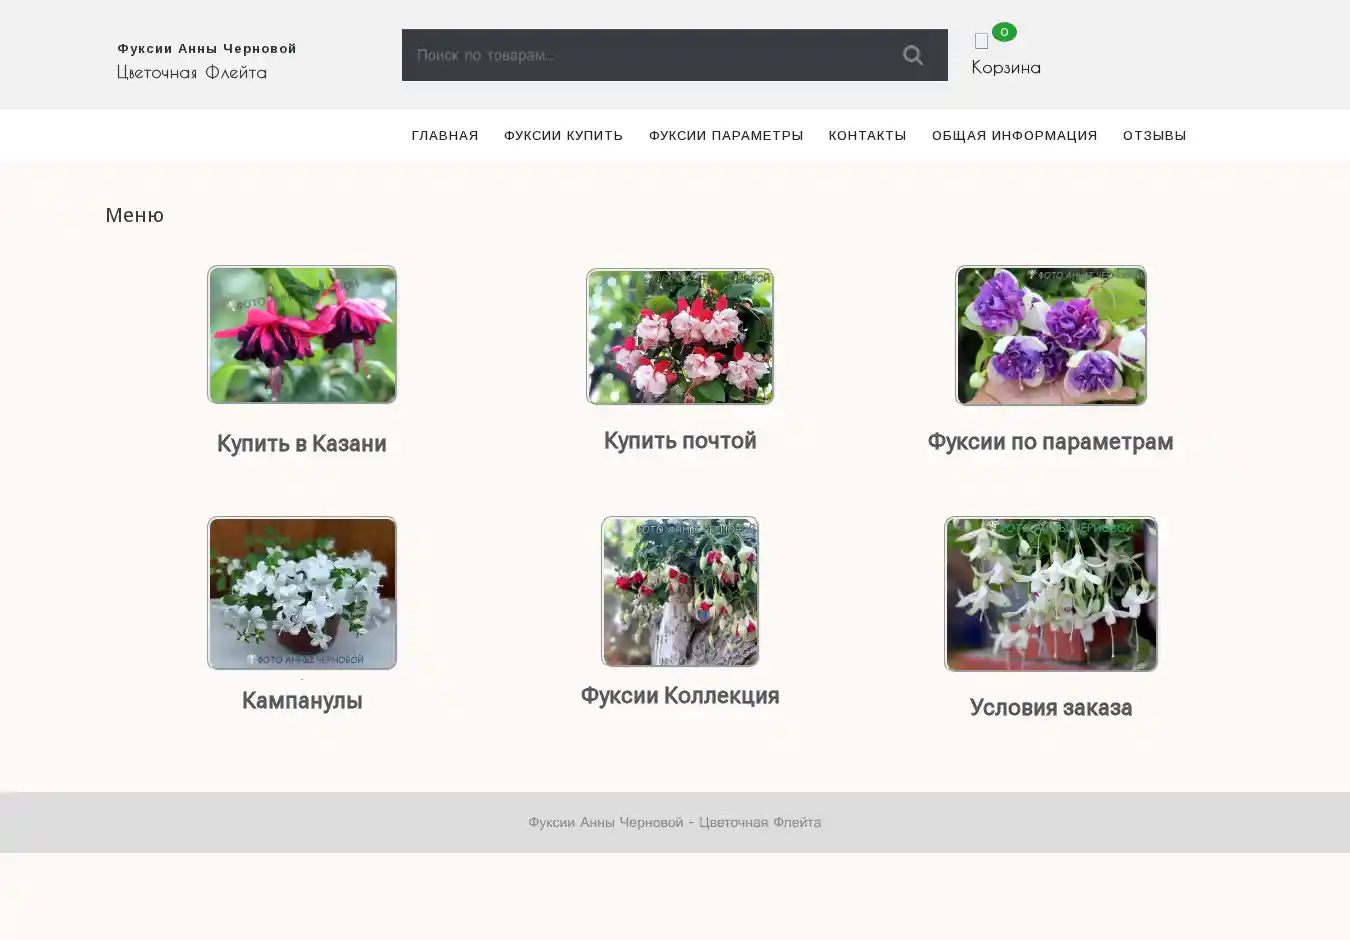Screen dimensions: 1350x940
Task: Visit the Отзывы reviews page
Action: (x=1154, y=135)
